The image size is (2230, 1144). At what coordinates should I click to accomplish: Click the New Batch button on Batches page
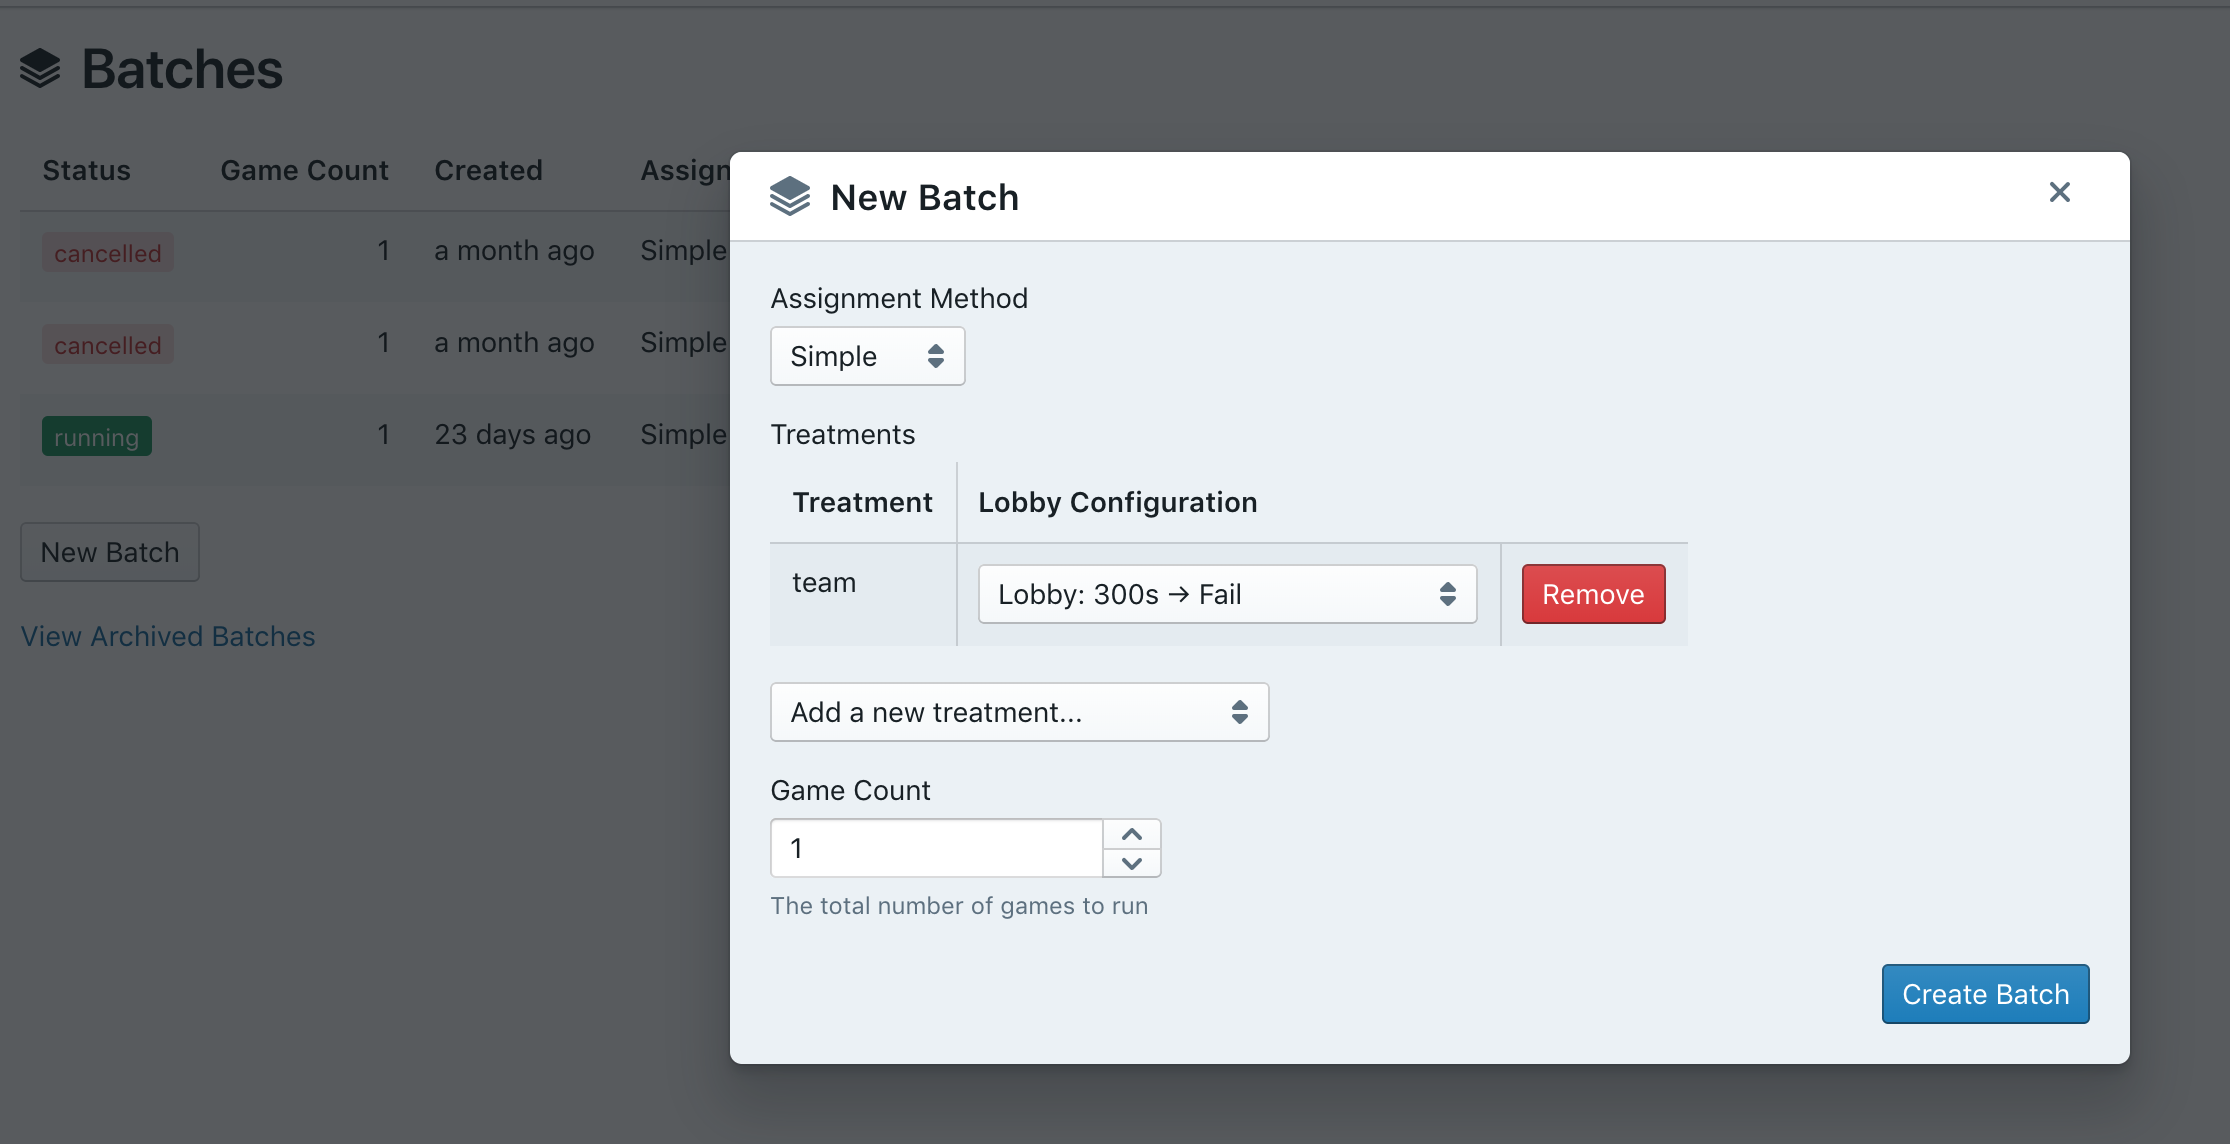[110, 552]
